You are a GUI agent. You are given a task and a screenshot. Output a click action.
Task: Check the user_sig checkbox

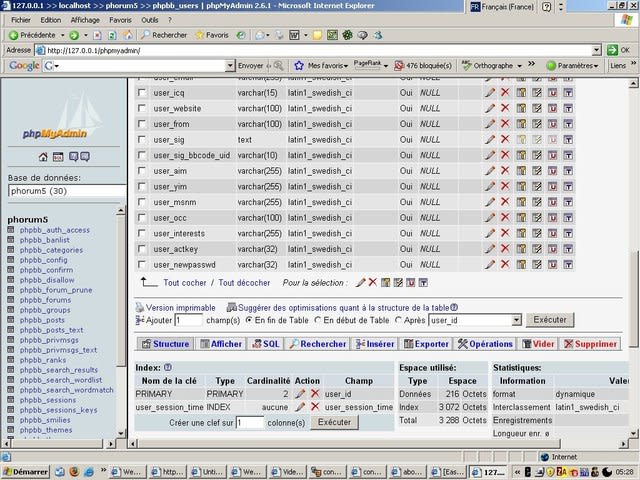[x=142, y=140]
